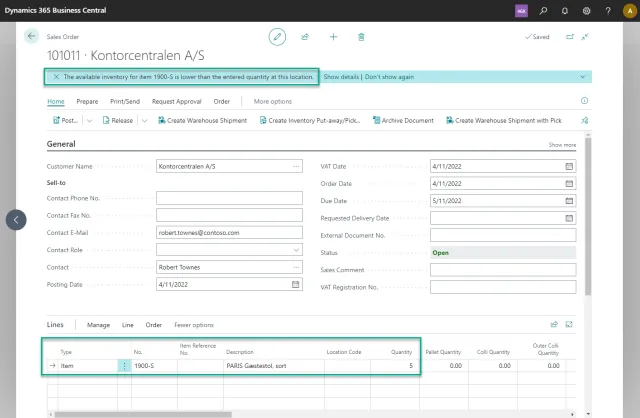Click the VAT Registration No. field
The width and height of the screenshot is (640, 418).
(x=503, y=287)
